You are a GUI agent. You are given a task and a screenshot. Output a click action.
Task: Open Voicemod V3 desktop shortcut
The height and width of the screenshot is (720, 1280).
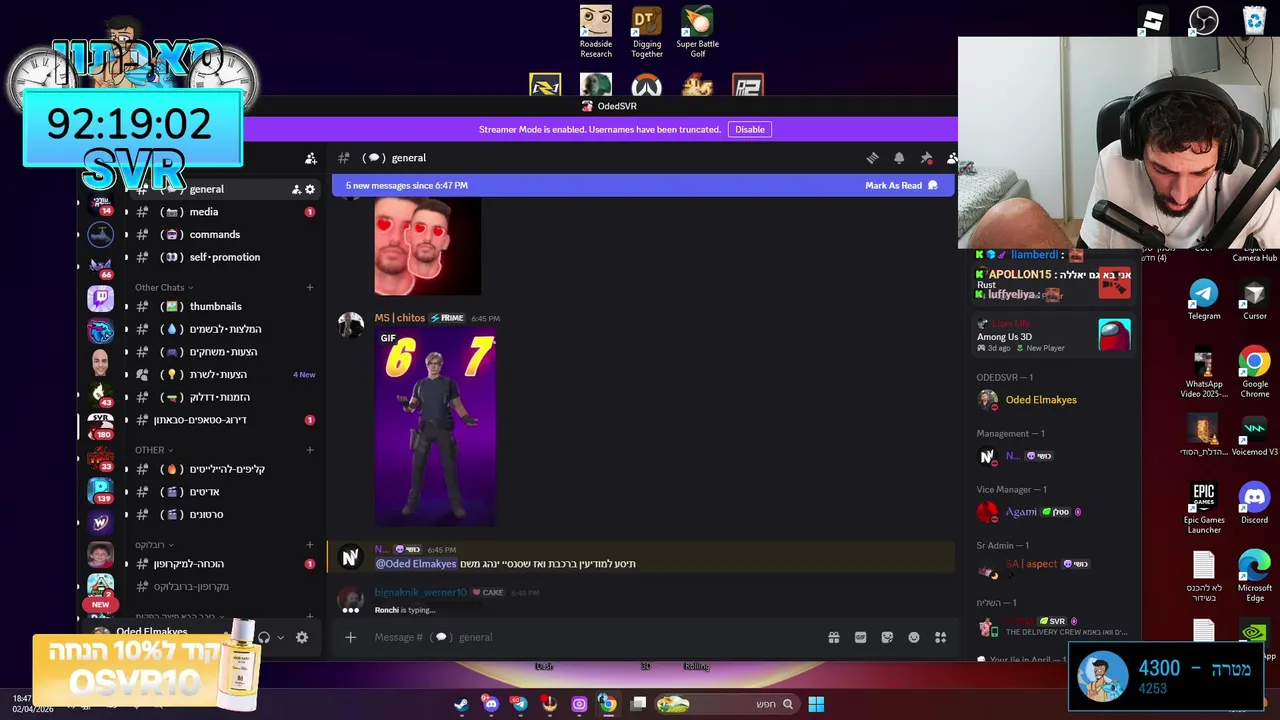click(x=1254, y=435)
